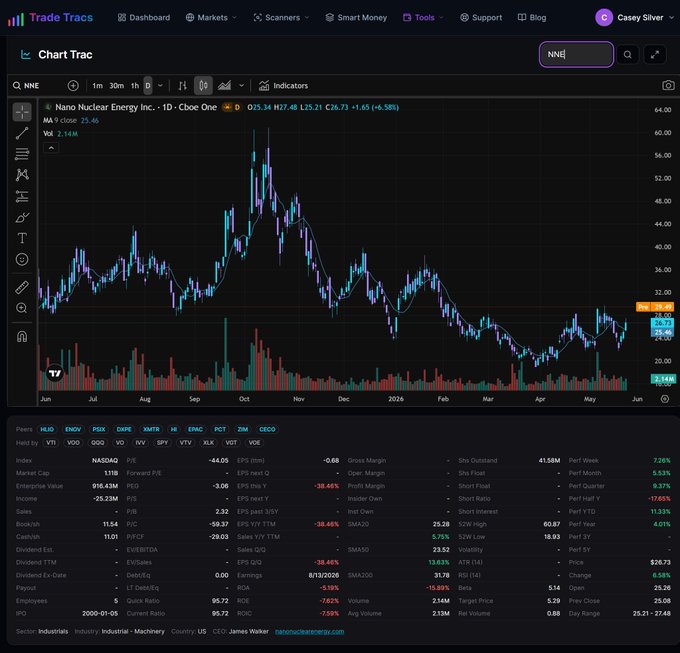Collapse the indicator legend chevron
The image size is (680, 653).
pos(51,148)
